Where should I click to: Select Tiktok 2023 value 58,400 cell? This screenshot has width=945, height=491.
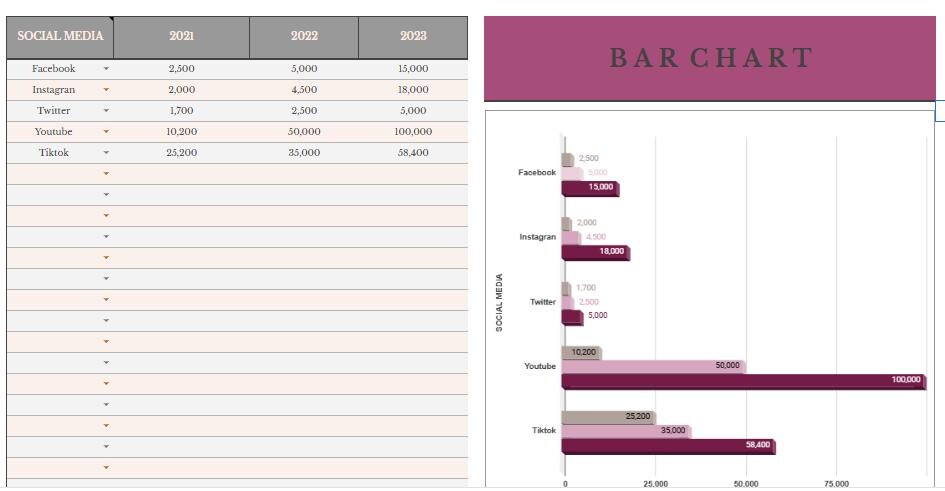413,153
